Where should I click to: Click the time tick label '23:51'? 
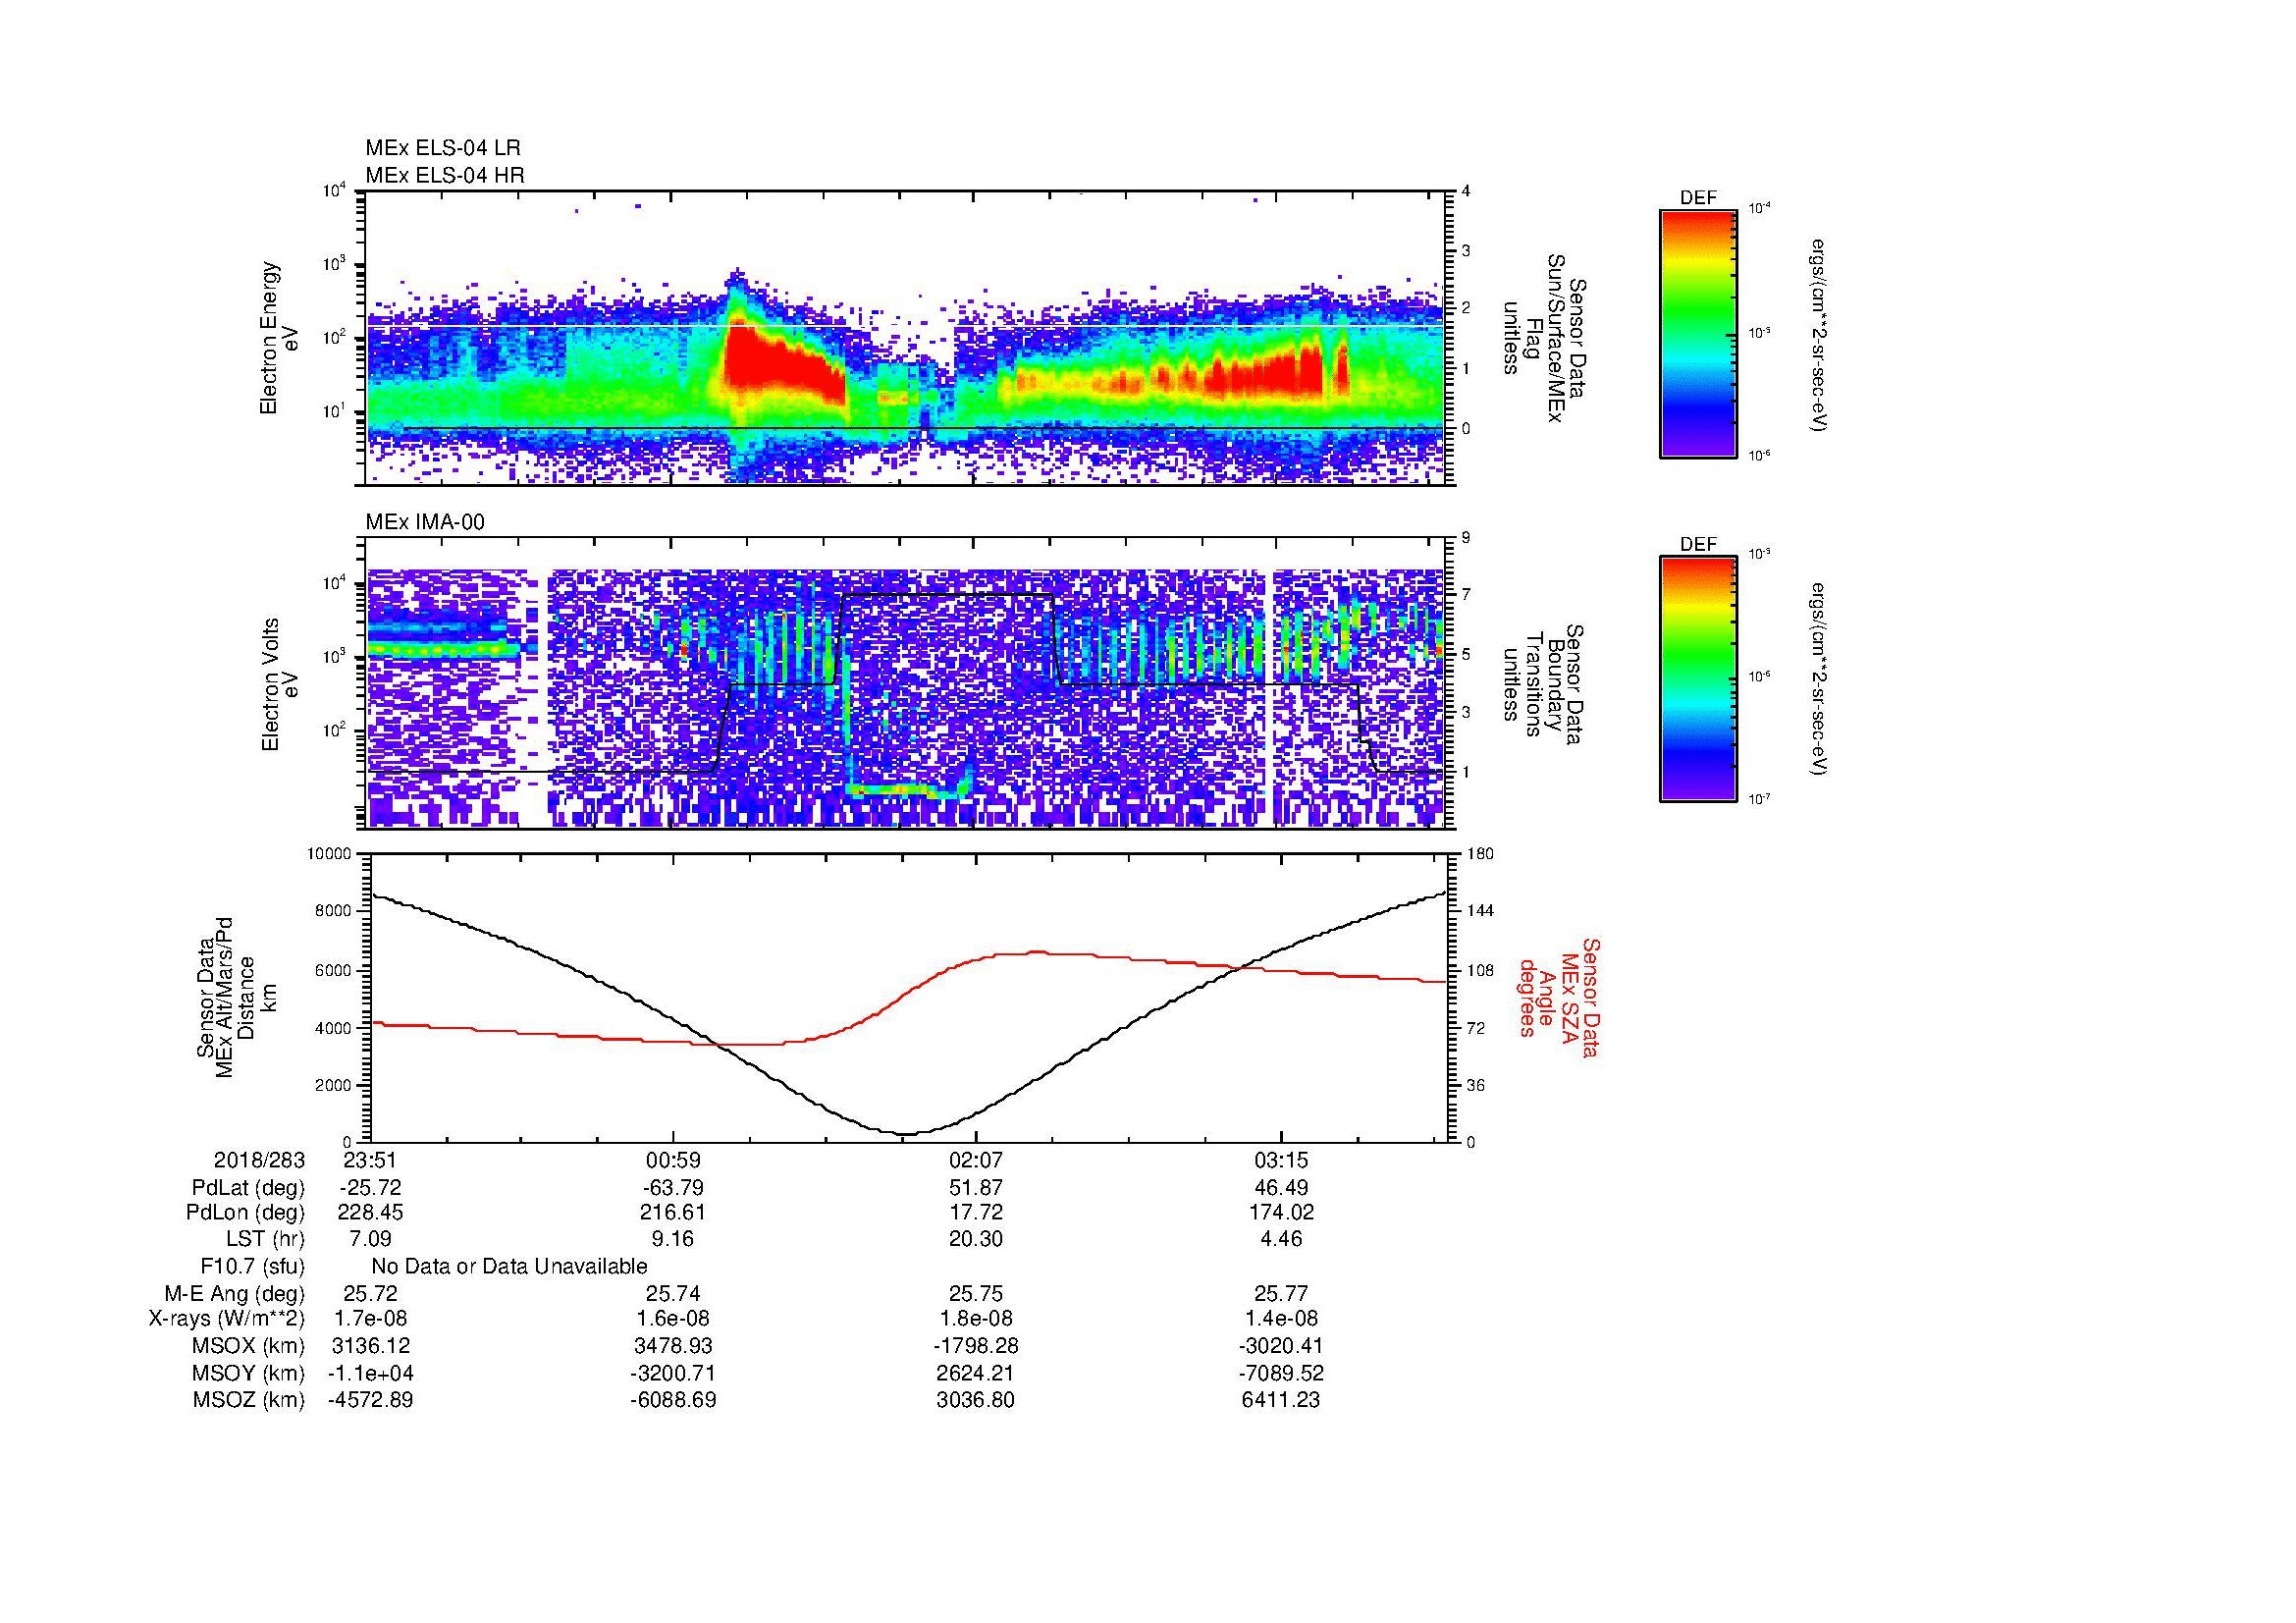coord(370,1160)
